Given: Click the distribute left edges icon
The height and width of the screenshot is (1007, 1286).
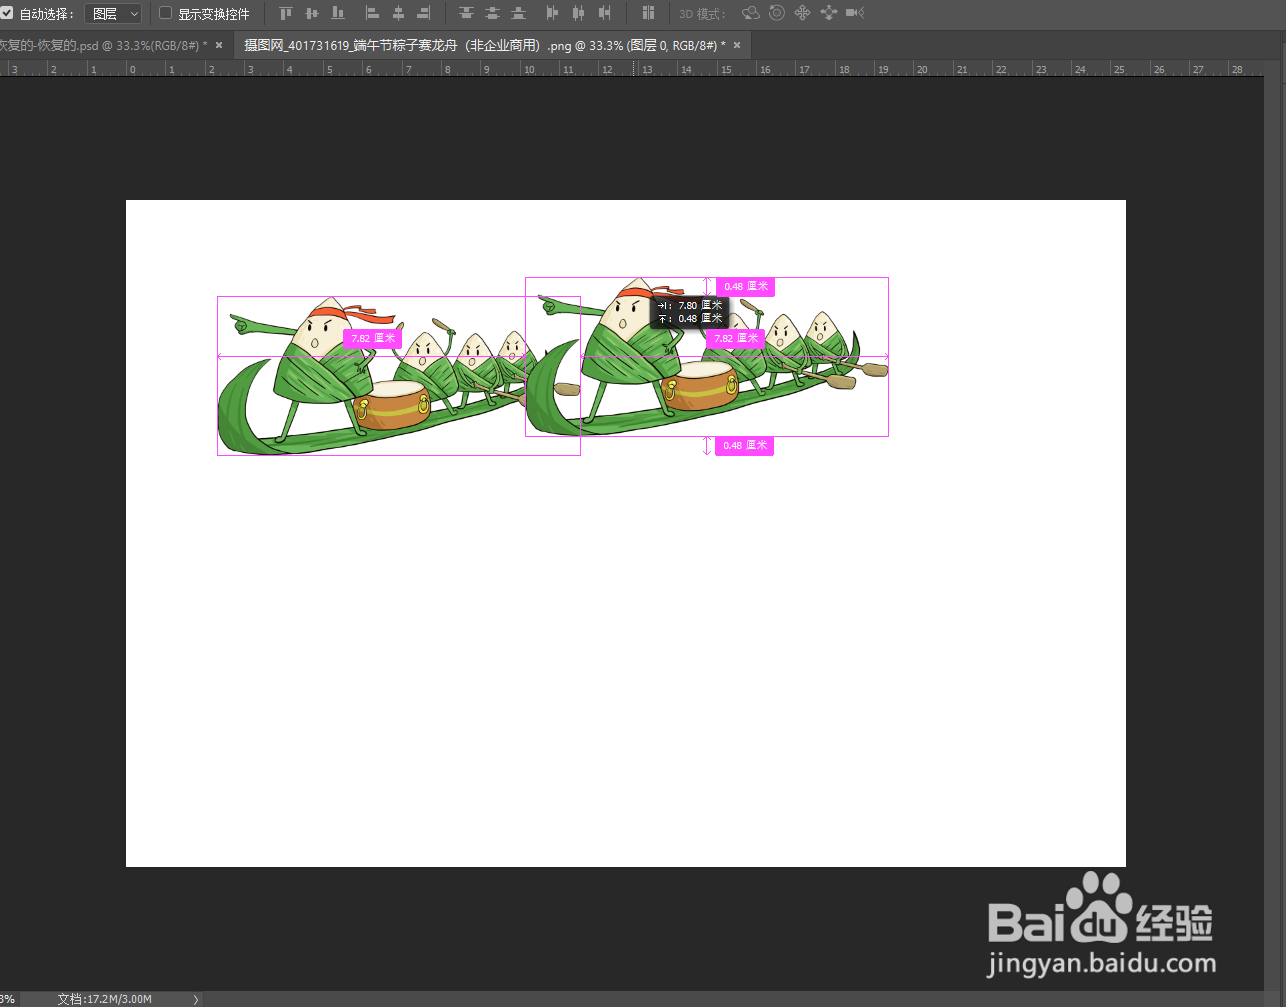Looking at the screenshot, I should [x=553, y=13].
